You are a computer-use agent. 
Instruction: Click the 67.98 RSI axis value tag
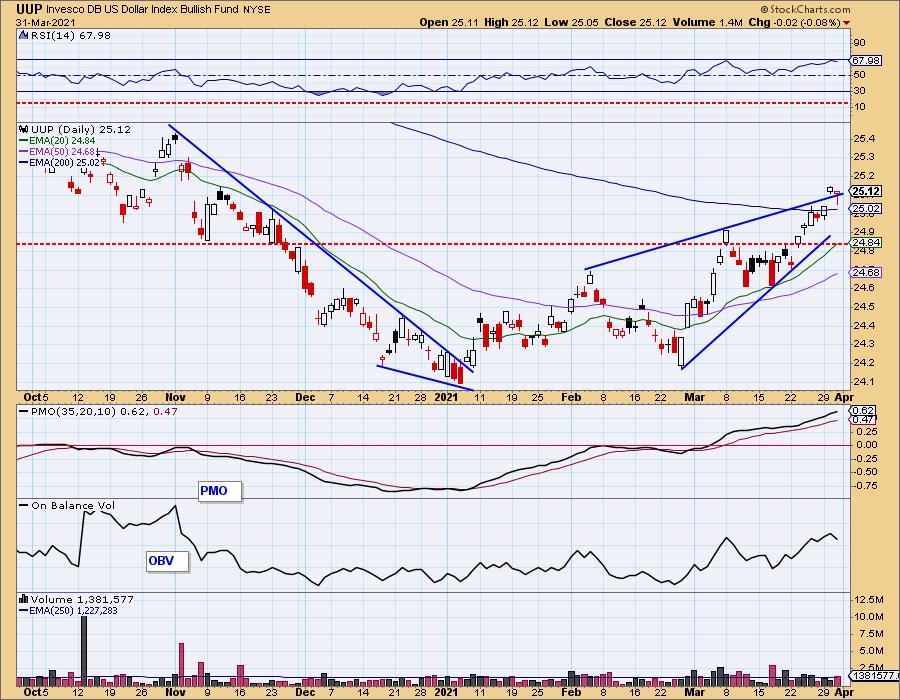click(x=866, y=60)
